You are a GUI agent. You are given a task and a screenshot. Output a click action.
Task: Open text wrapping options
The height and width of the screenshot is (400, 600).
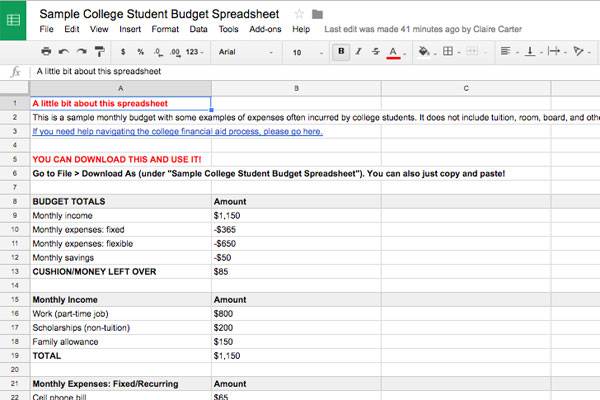pyautogui.click(x=554, y=51)
